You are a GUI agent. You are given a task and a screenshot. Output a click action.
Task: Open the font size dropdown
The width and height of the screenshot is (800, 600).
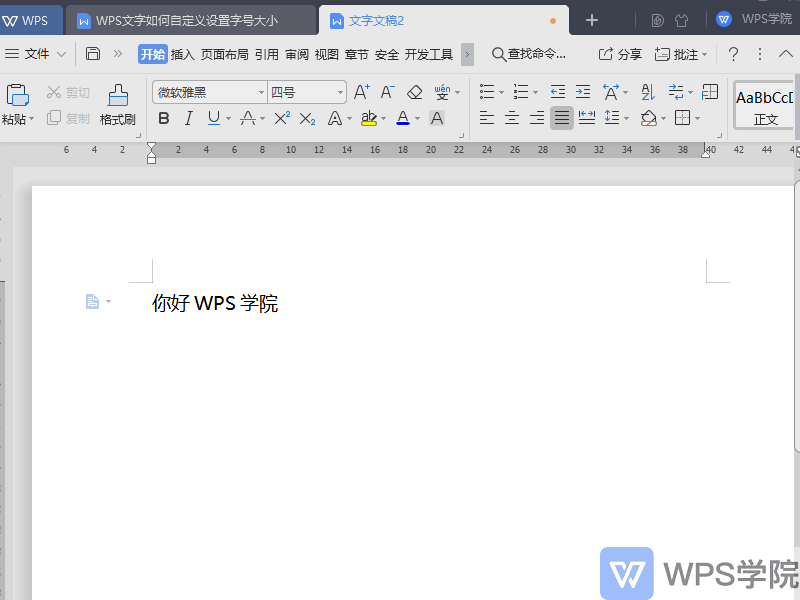tap(339, 91)
